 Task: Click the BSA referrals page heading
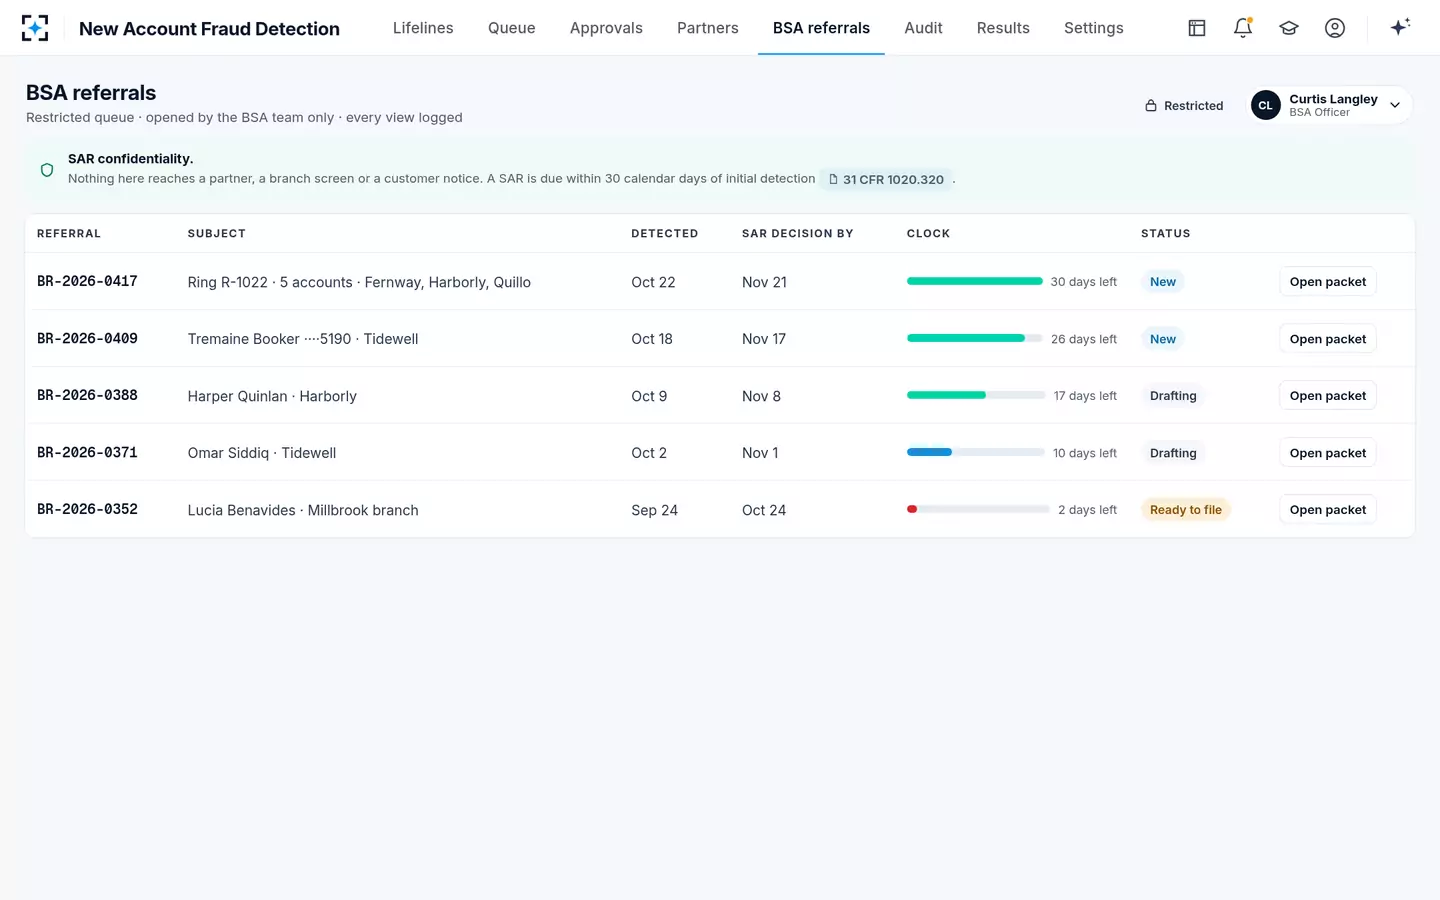[91, 93]
